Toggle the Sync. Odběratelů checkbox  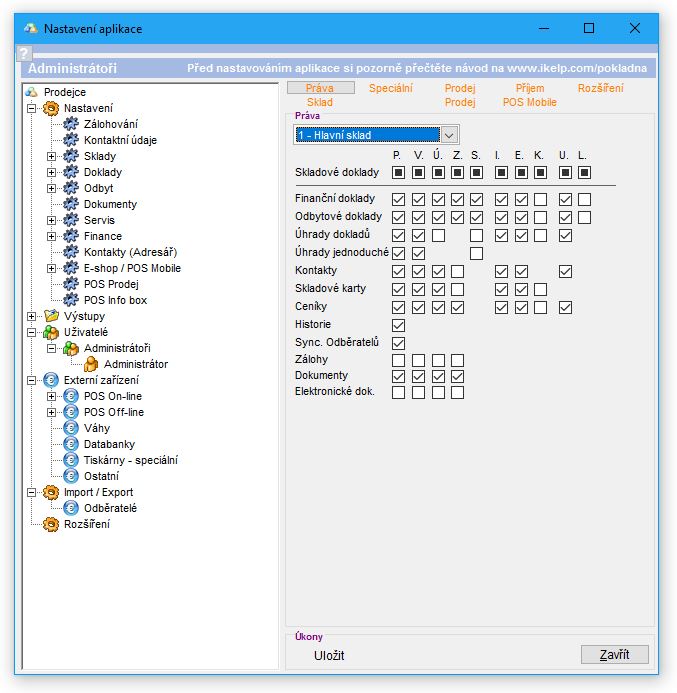(399, 343)
